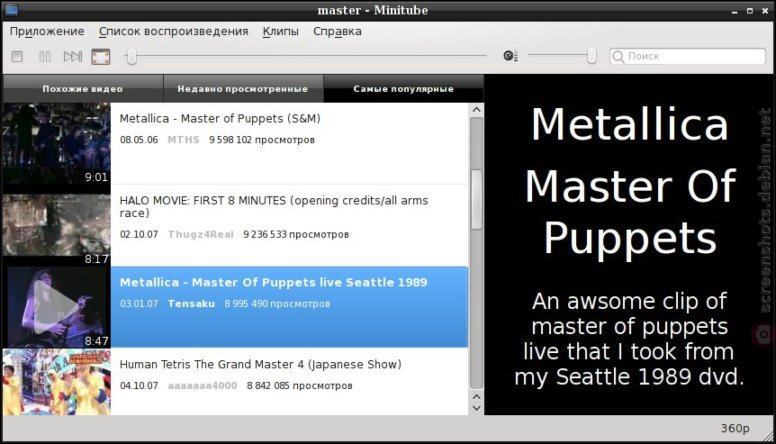
Task: Mute audio via the volume icon
Action: pyautogui.click(x=510, y=56)
